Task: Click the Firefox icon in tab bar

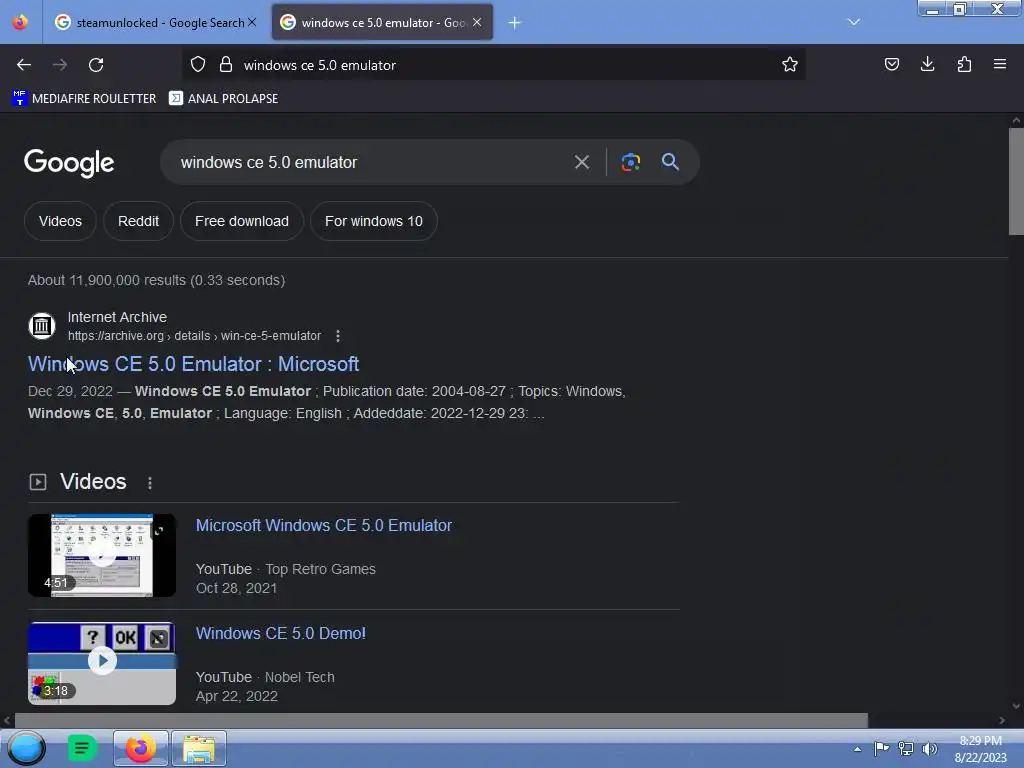Action: (20, 22)
